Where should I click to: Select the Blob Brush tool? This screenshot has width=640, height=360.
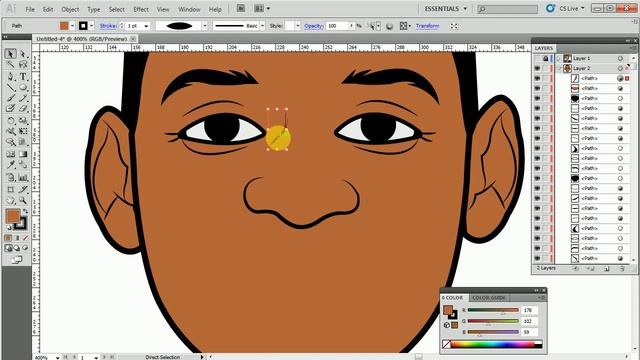coord(11,109)
